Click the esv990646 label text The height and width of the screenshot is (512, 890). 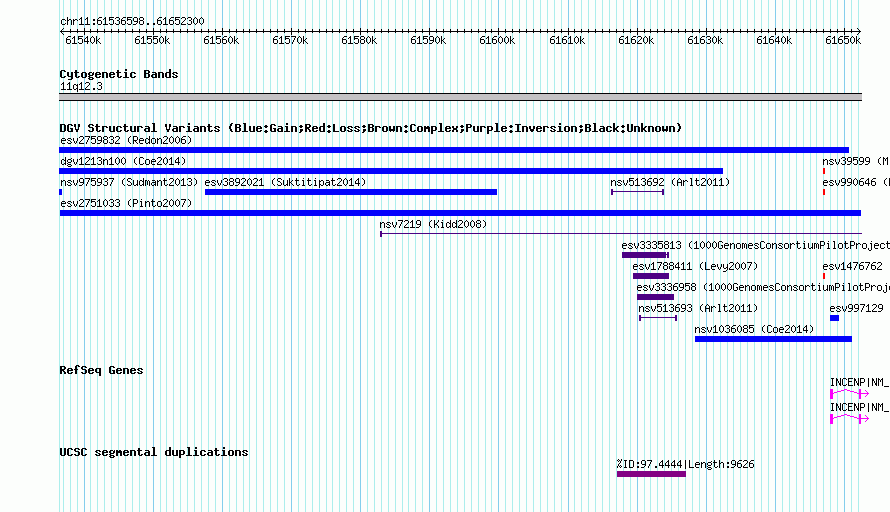point(856,182)
